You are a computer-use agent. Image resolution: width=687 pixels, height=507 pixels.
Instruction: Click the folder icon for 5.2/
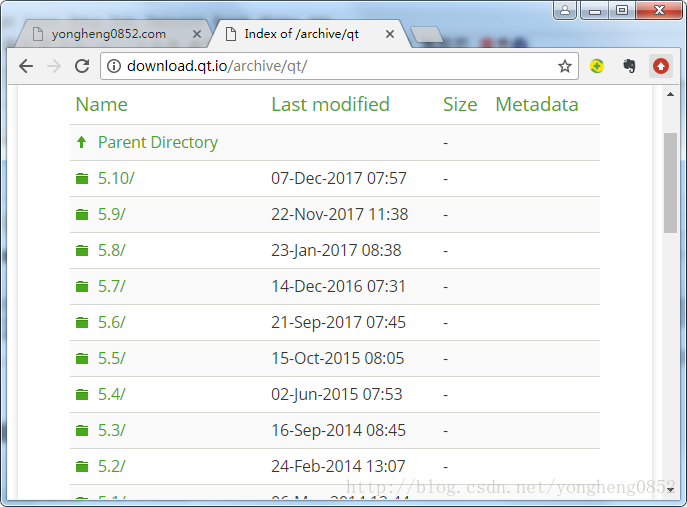click(x=82, y=466)
